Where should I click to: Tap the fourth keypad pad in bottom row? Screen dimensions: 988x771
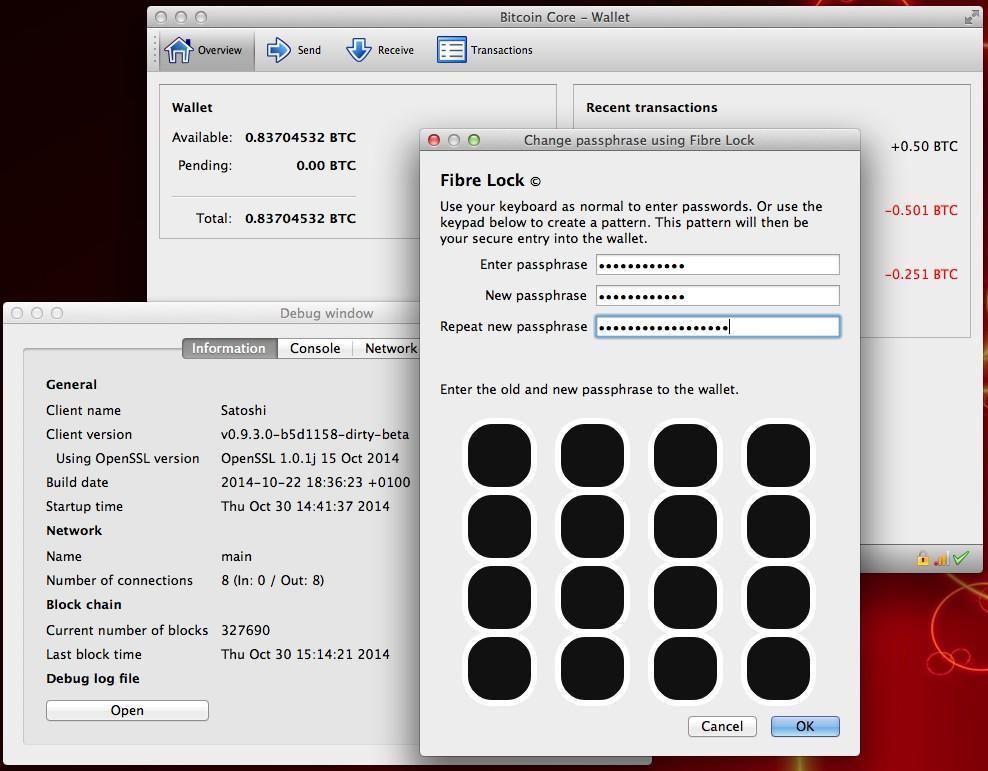point(778,668)
